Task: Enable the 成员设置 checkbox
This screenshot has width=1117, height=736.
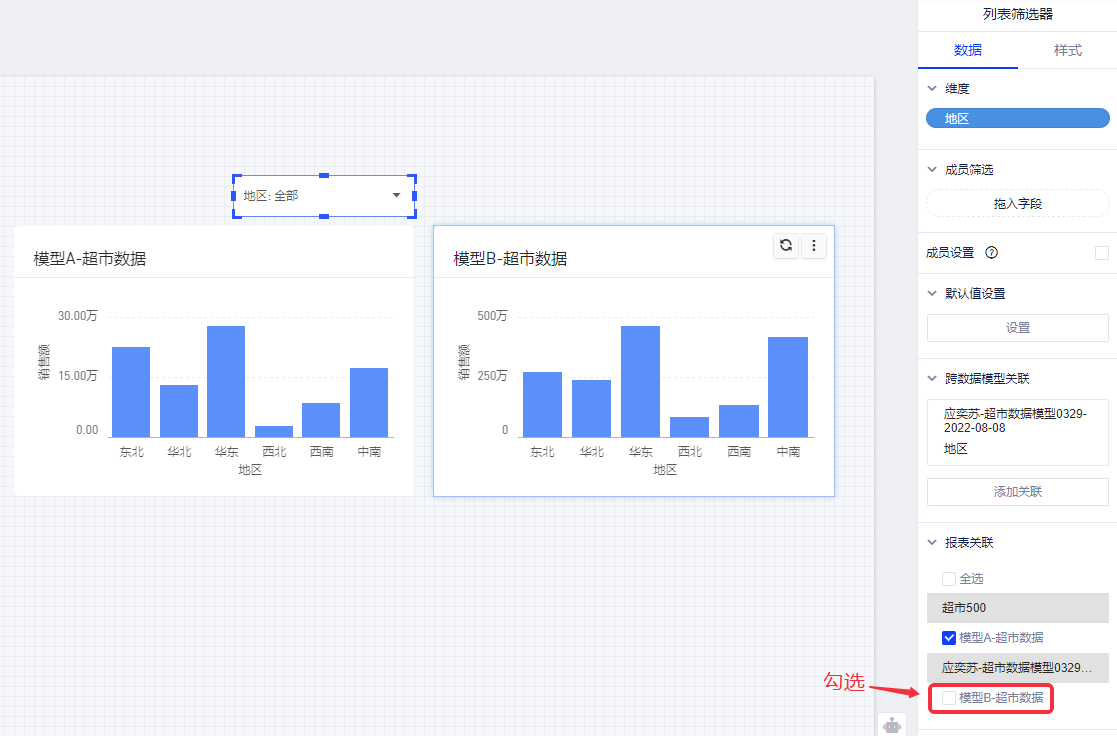Action: tap(1101, 253)
